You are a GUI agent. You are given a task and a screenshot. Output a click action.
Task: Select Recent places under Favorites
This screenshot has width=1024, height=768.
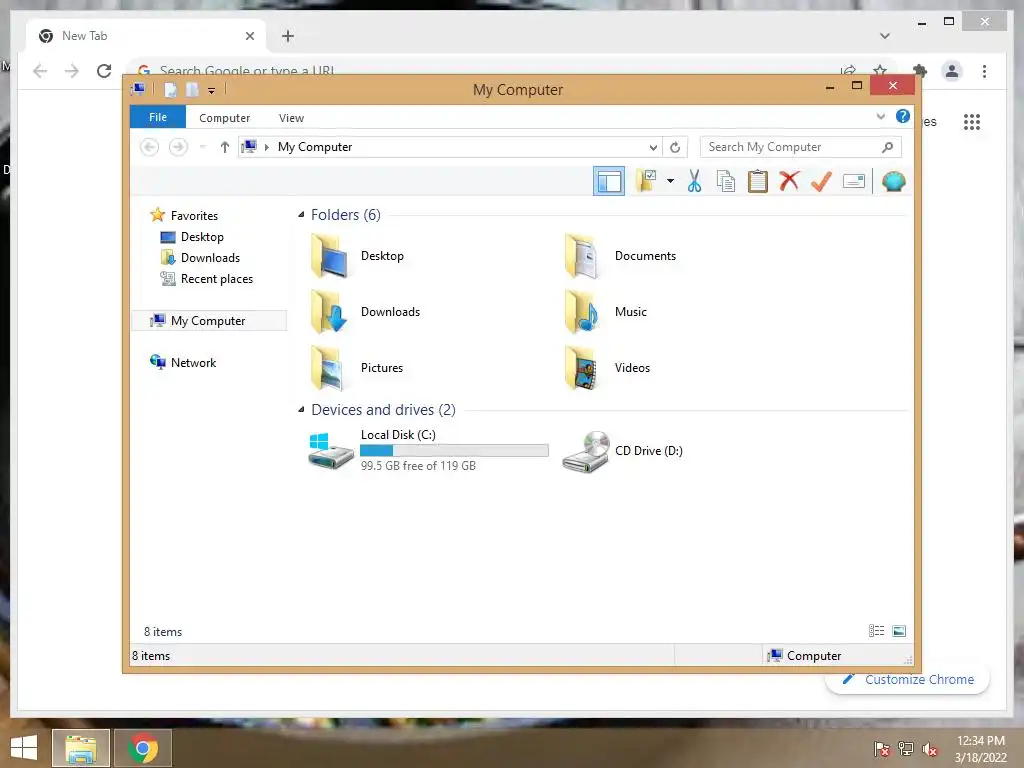click(206, 278)
